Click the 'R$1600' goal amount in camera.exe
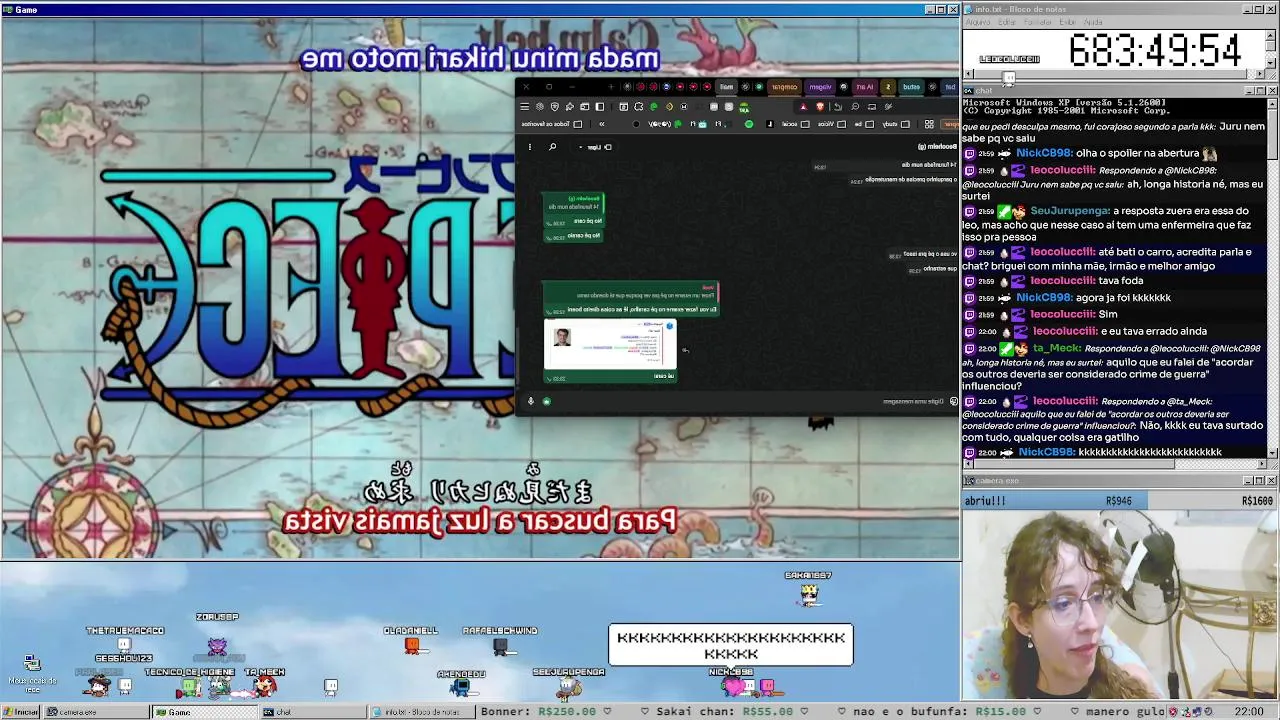The image size is (1280, 720). tap(1257, 501)
